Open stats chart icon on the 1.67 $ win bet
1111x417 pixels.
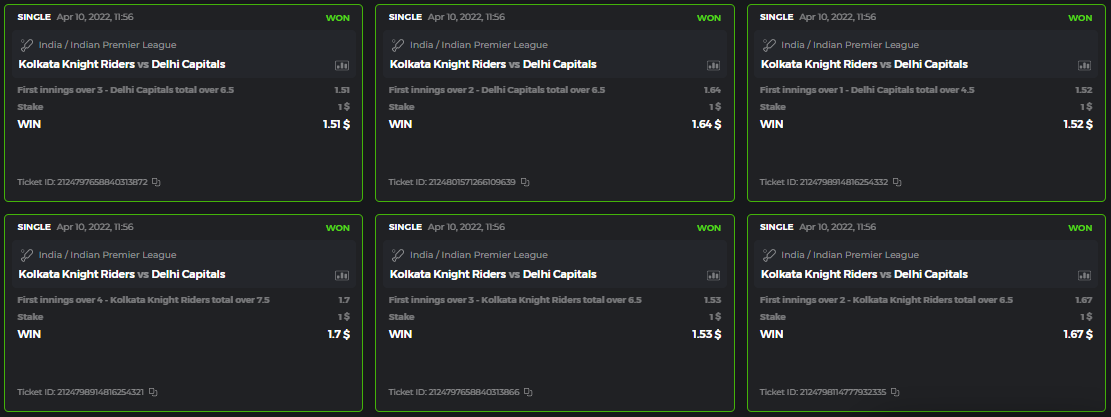[1084, 275]
